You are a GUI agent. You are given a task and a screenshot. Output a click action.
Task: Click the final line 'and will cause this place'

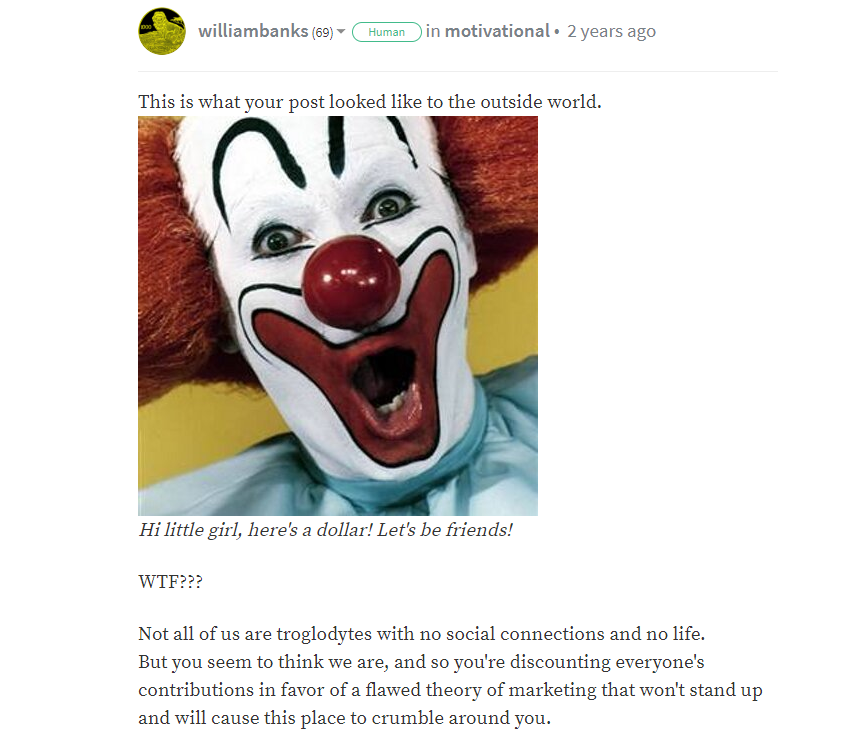pos(344,718)
